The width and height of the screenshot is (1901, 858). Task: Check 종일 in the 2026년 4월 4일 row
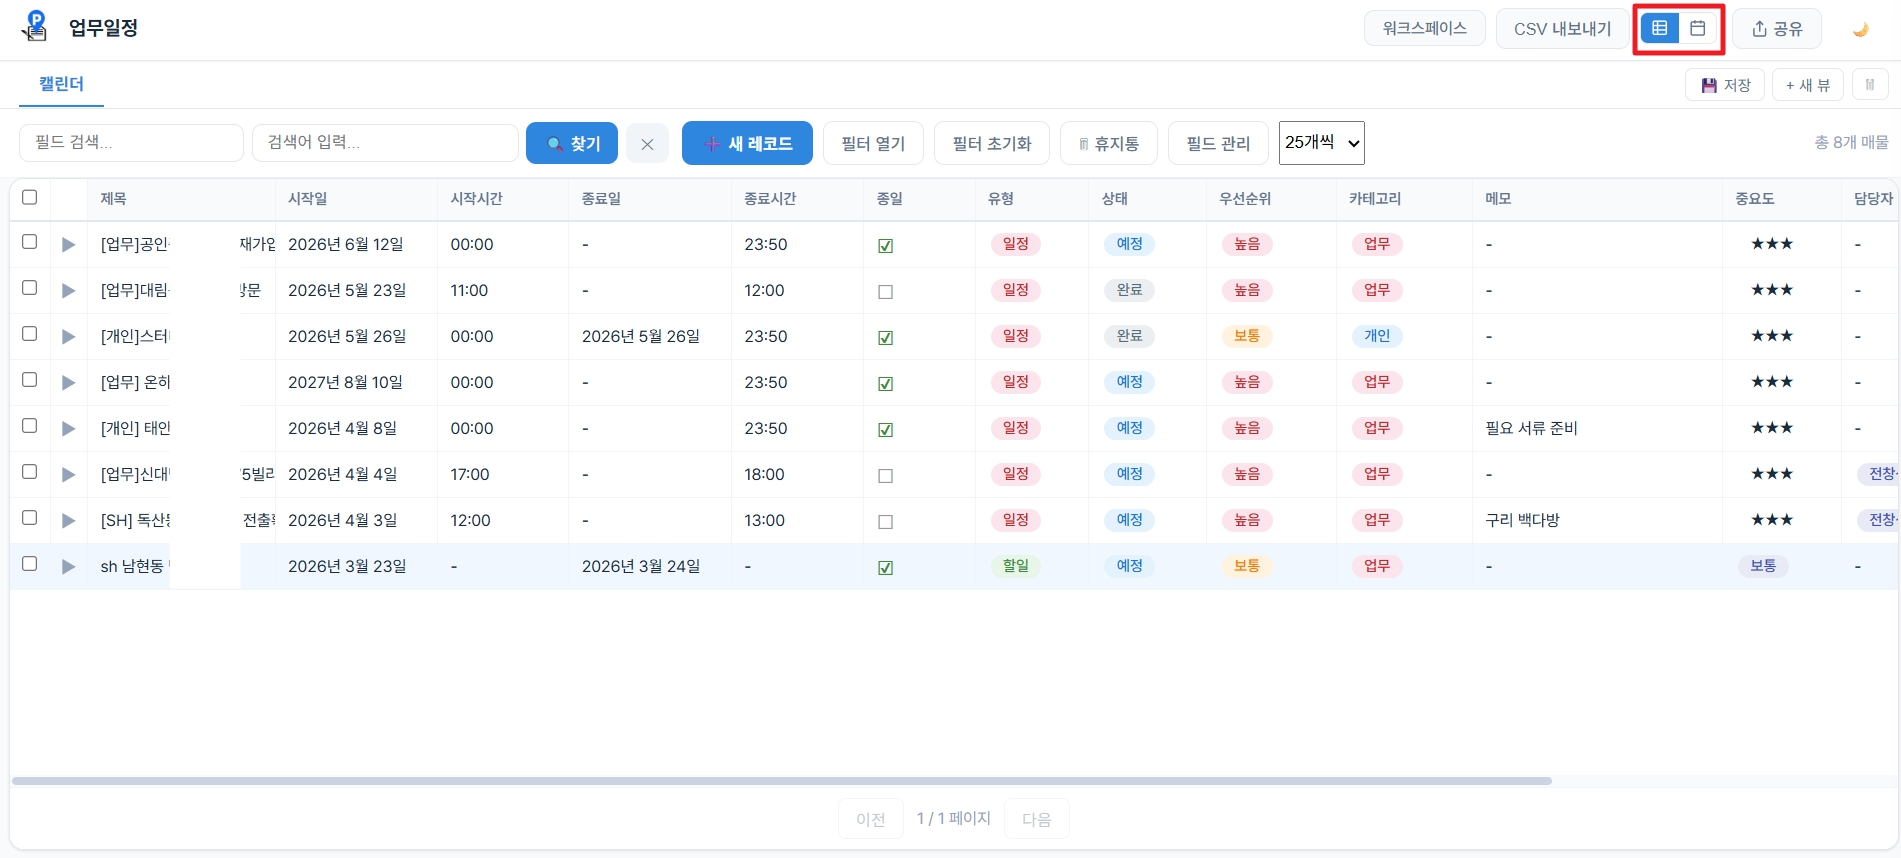(885, 476)
